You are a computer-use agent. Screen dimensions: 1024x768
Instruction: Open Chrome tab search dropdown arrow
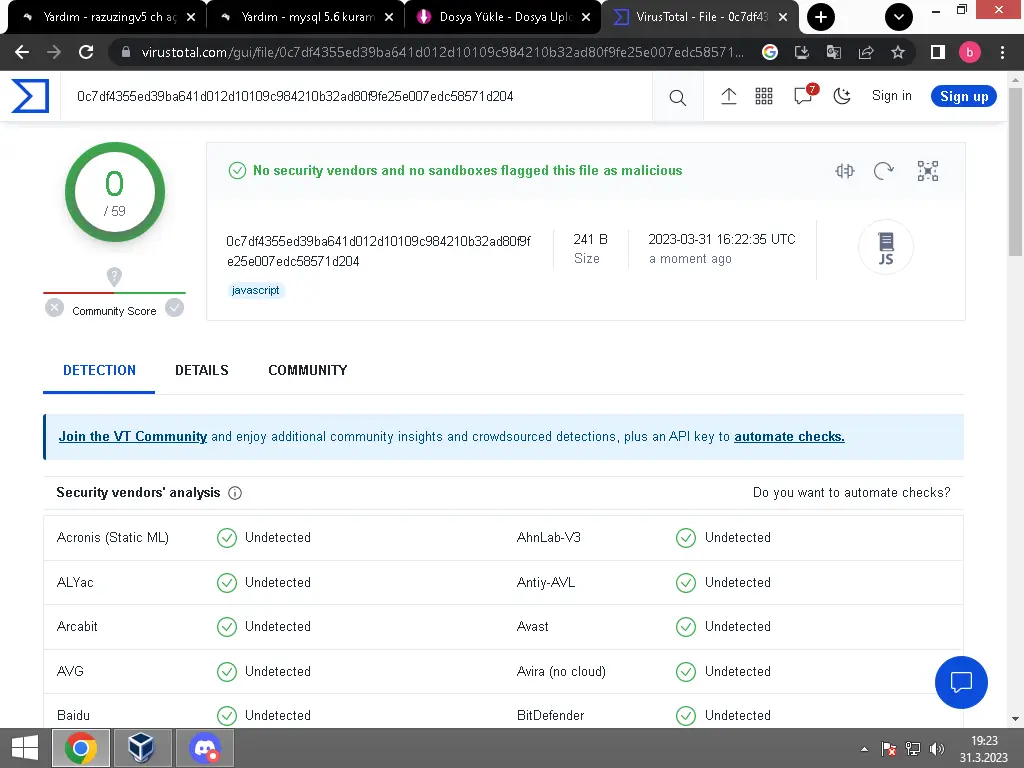click(x=899, y=17)
